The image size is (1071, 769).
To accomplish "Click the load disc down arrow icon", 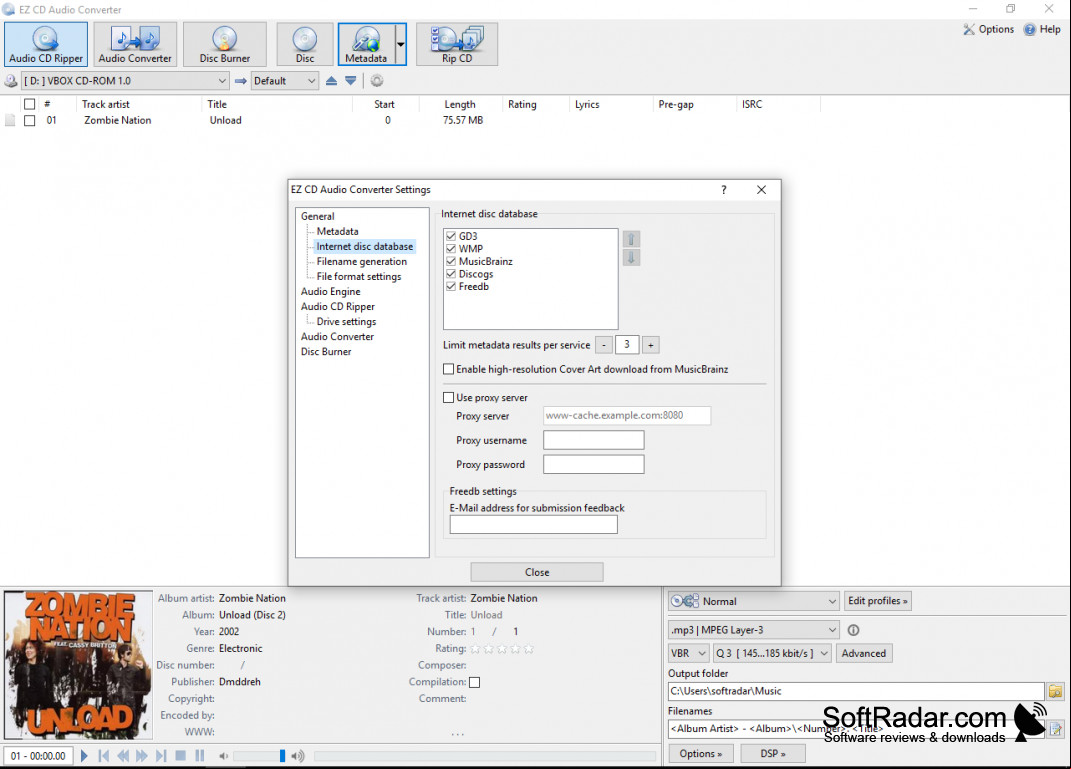I will (350, 81).
